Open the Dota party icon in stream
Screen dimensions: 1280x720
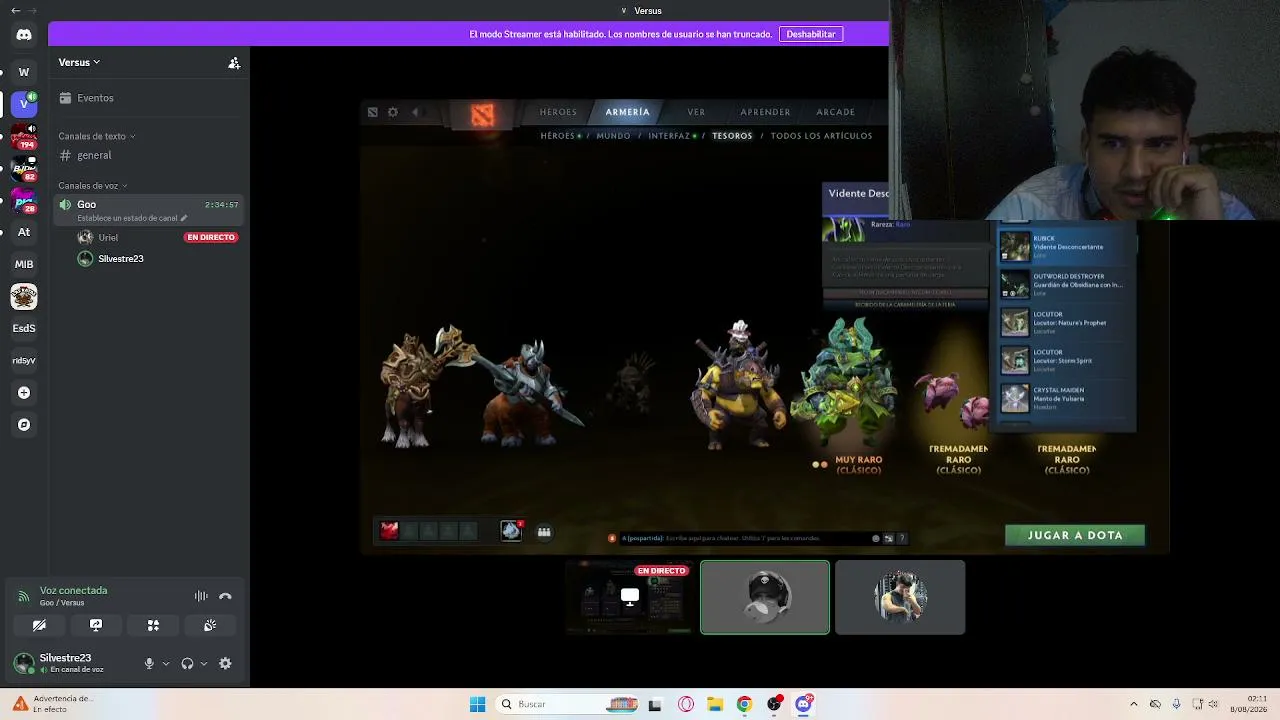point(544,532)
